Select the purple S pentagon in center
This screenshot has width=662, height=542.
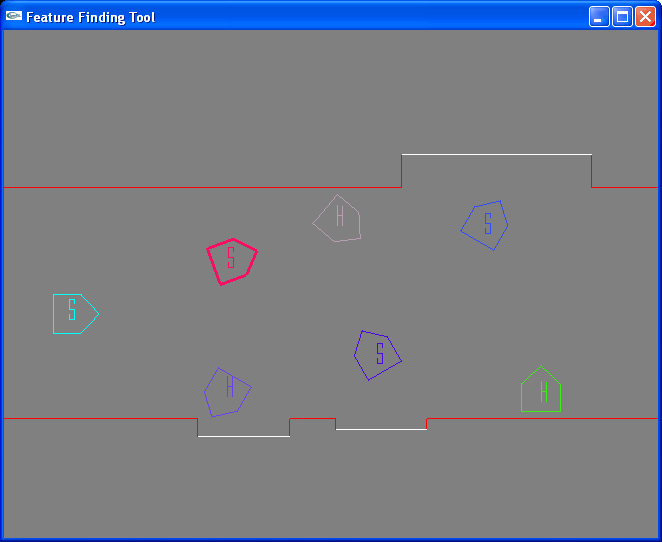(378, 355)
